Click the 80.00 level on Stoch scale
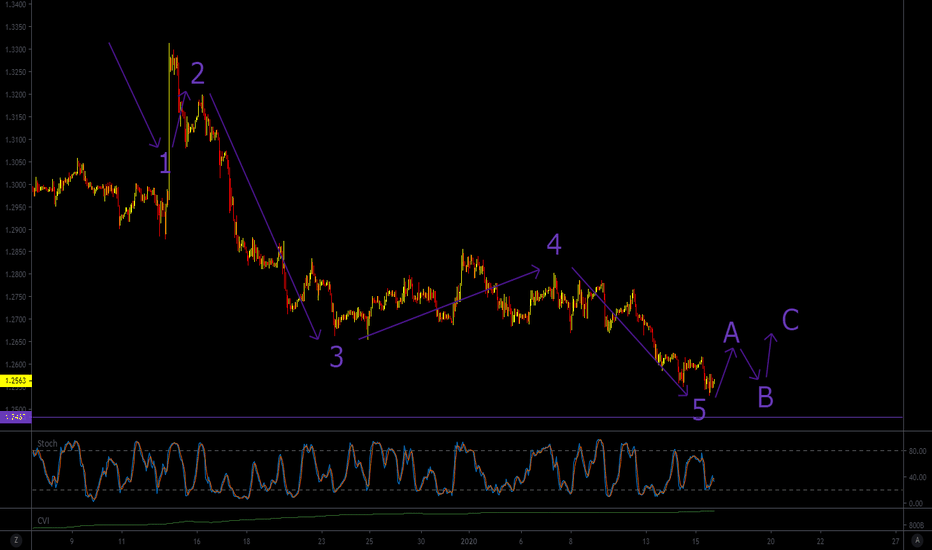 point(916,451)
